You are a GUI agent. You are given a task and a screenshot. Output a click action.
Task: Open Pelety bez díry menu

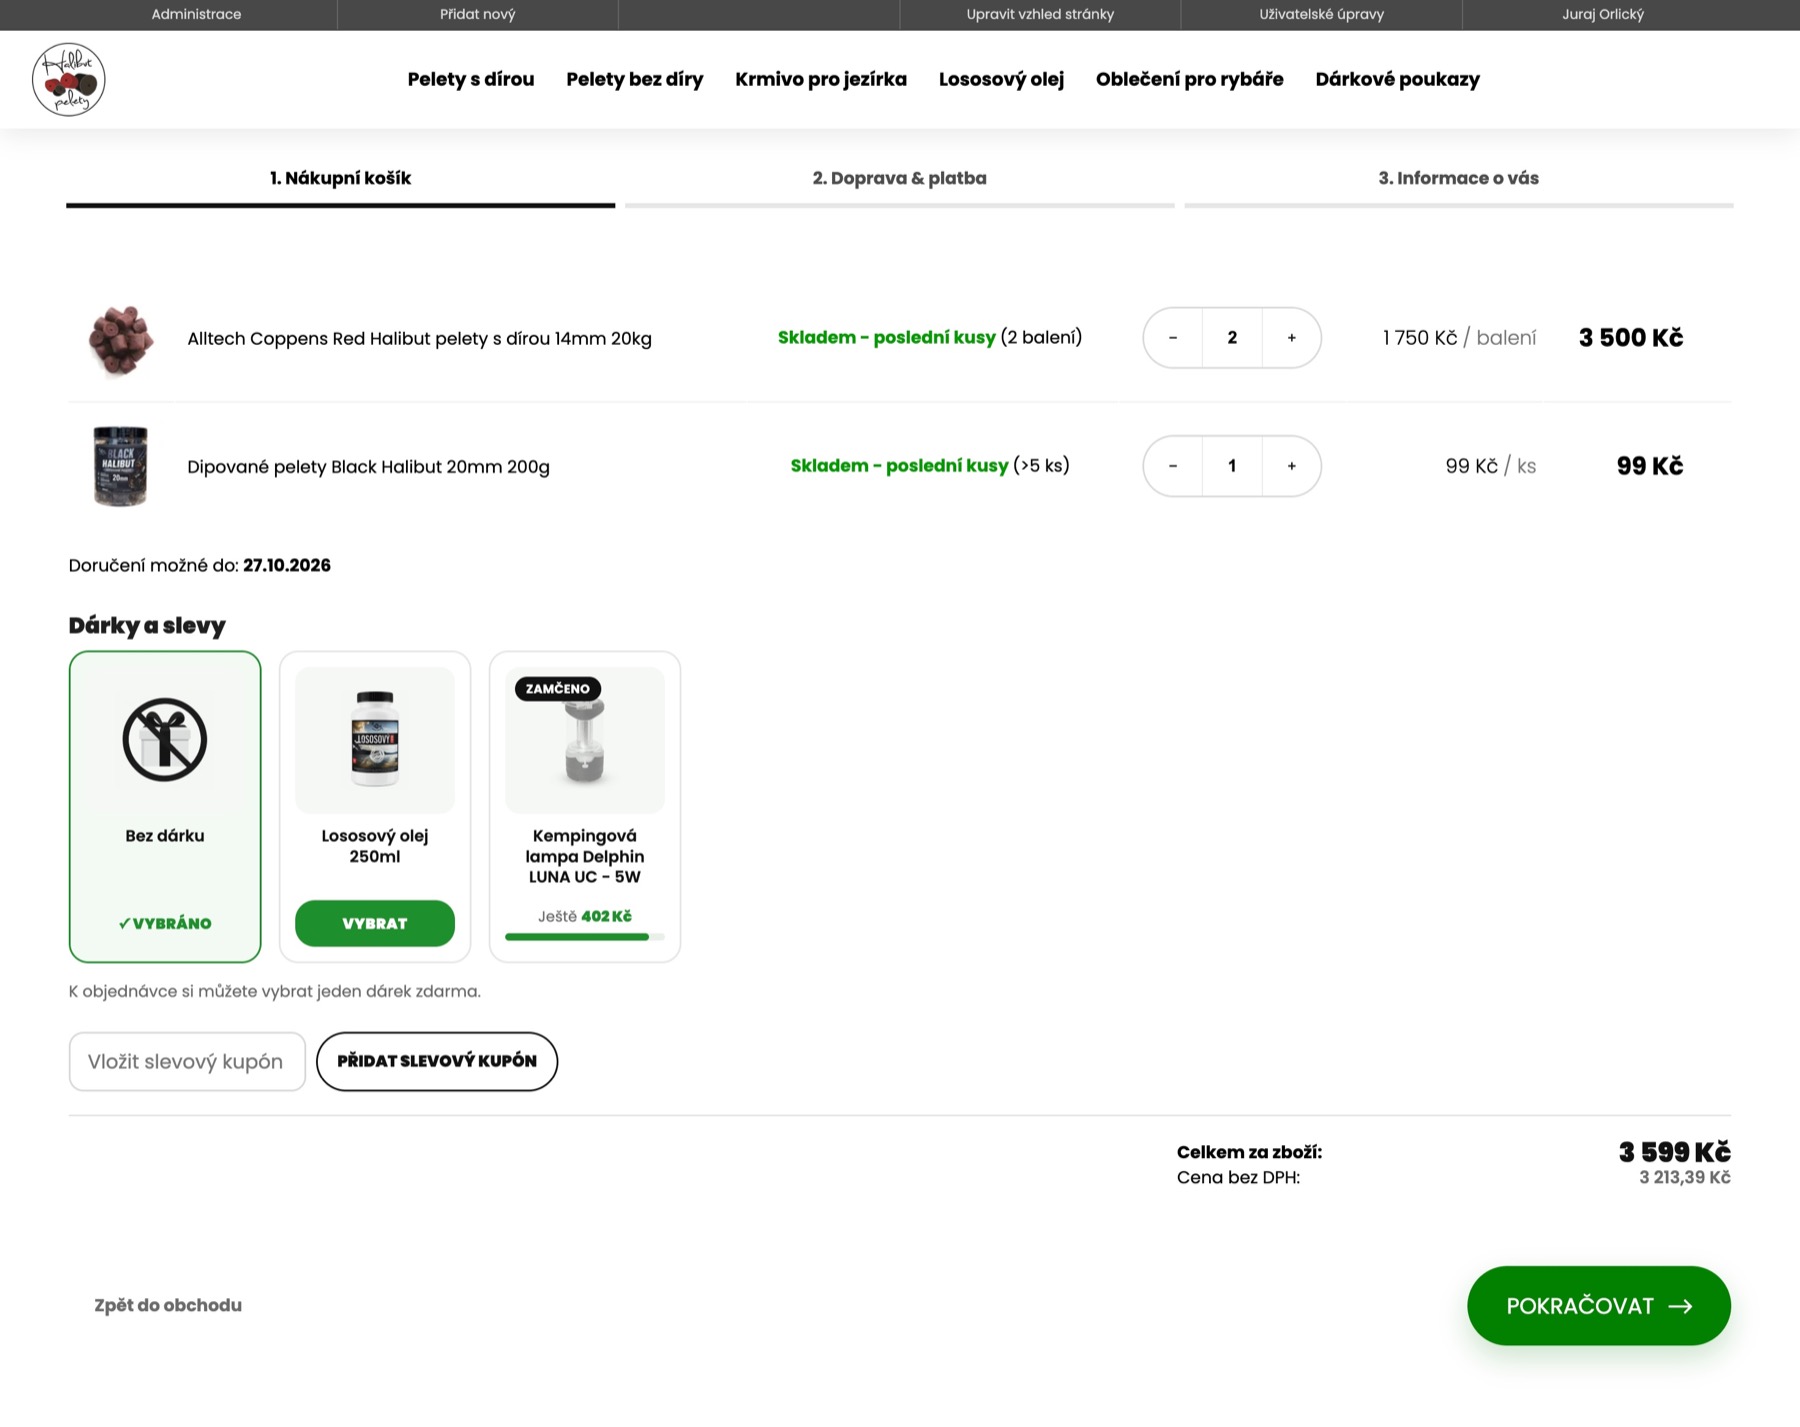(x=635, y=79)
